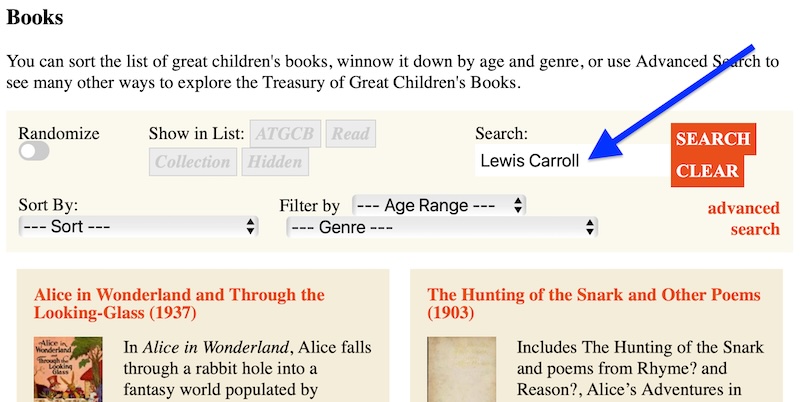Toggle the Randomize switch

(x=34, y=151)
